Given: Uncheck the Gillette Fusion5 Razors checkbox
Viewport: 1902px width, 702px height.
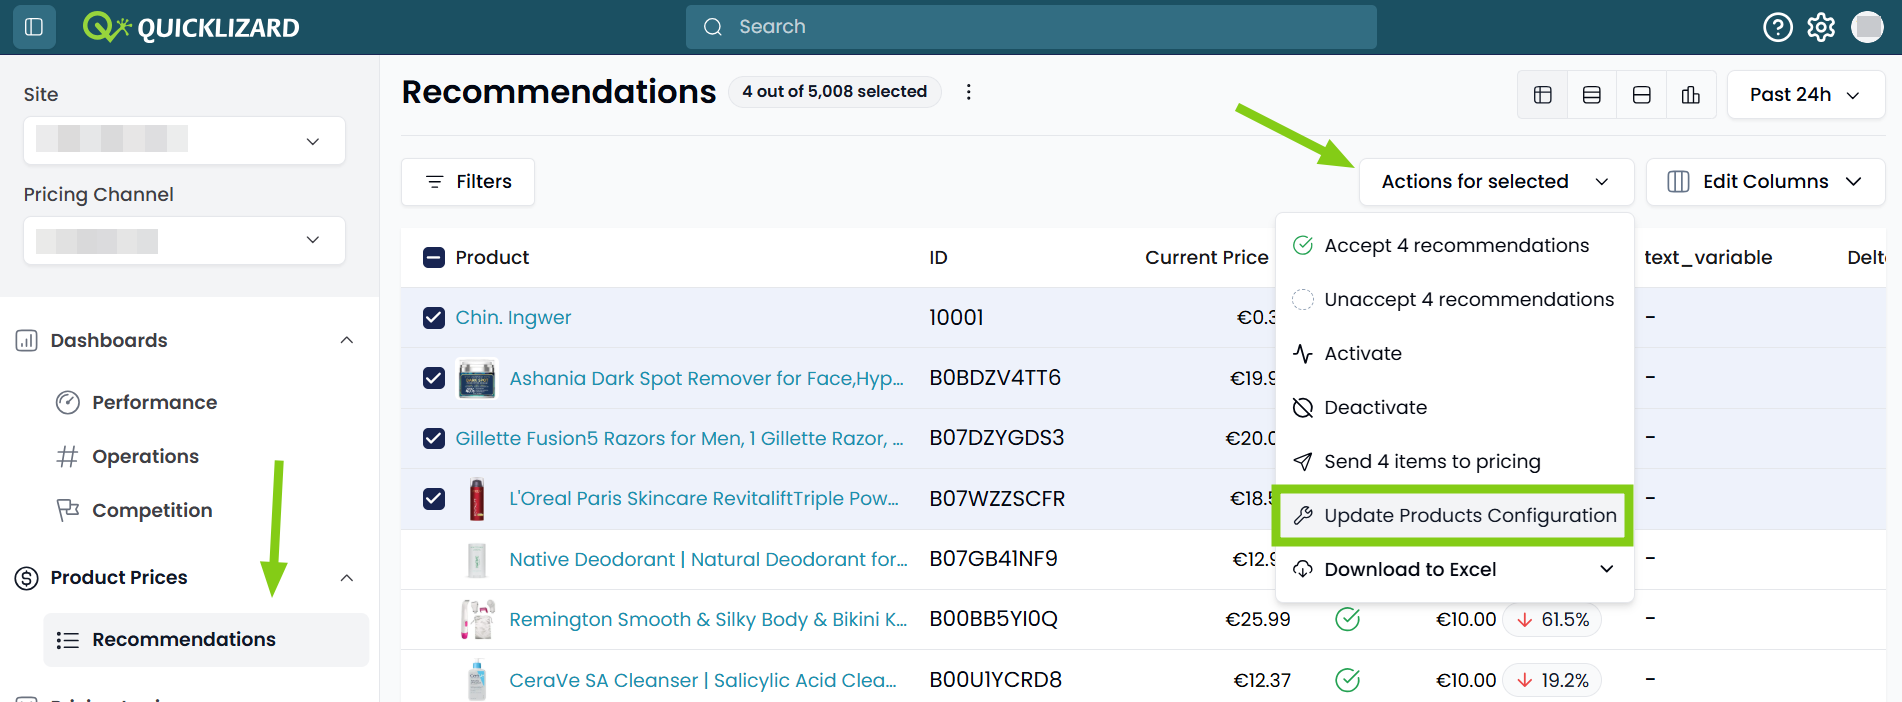Looking at the screenshot, I should [x=434, y=438].
